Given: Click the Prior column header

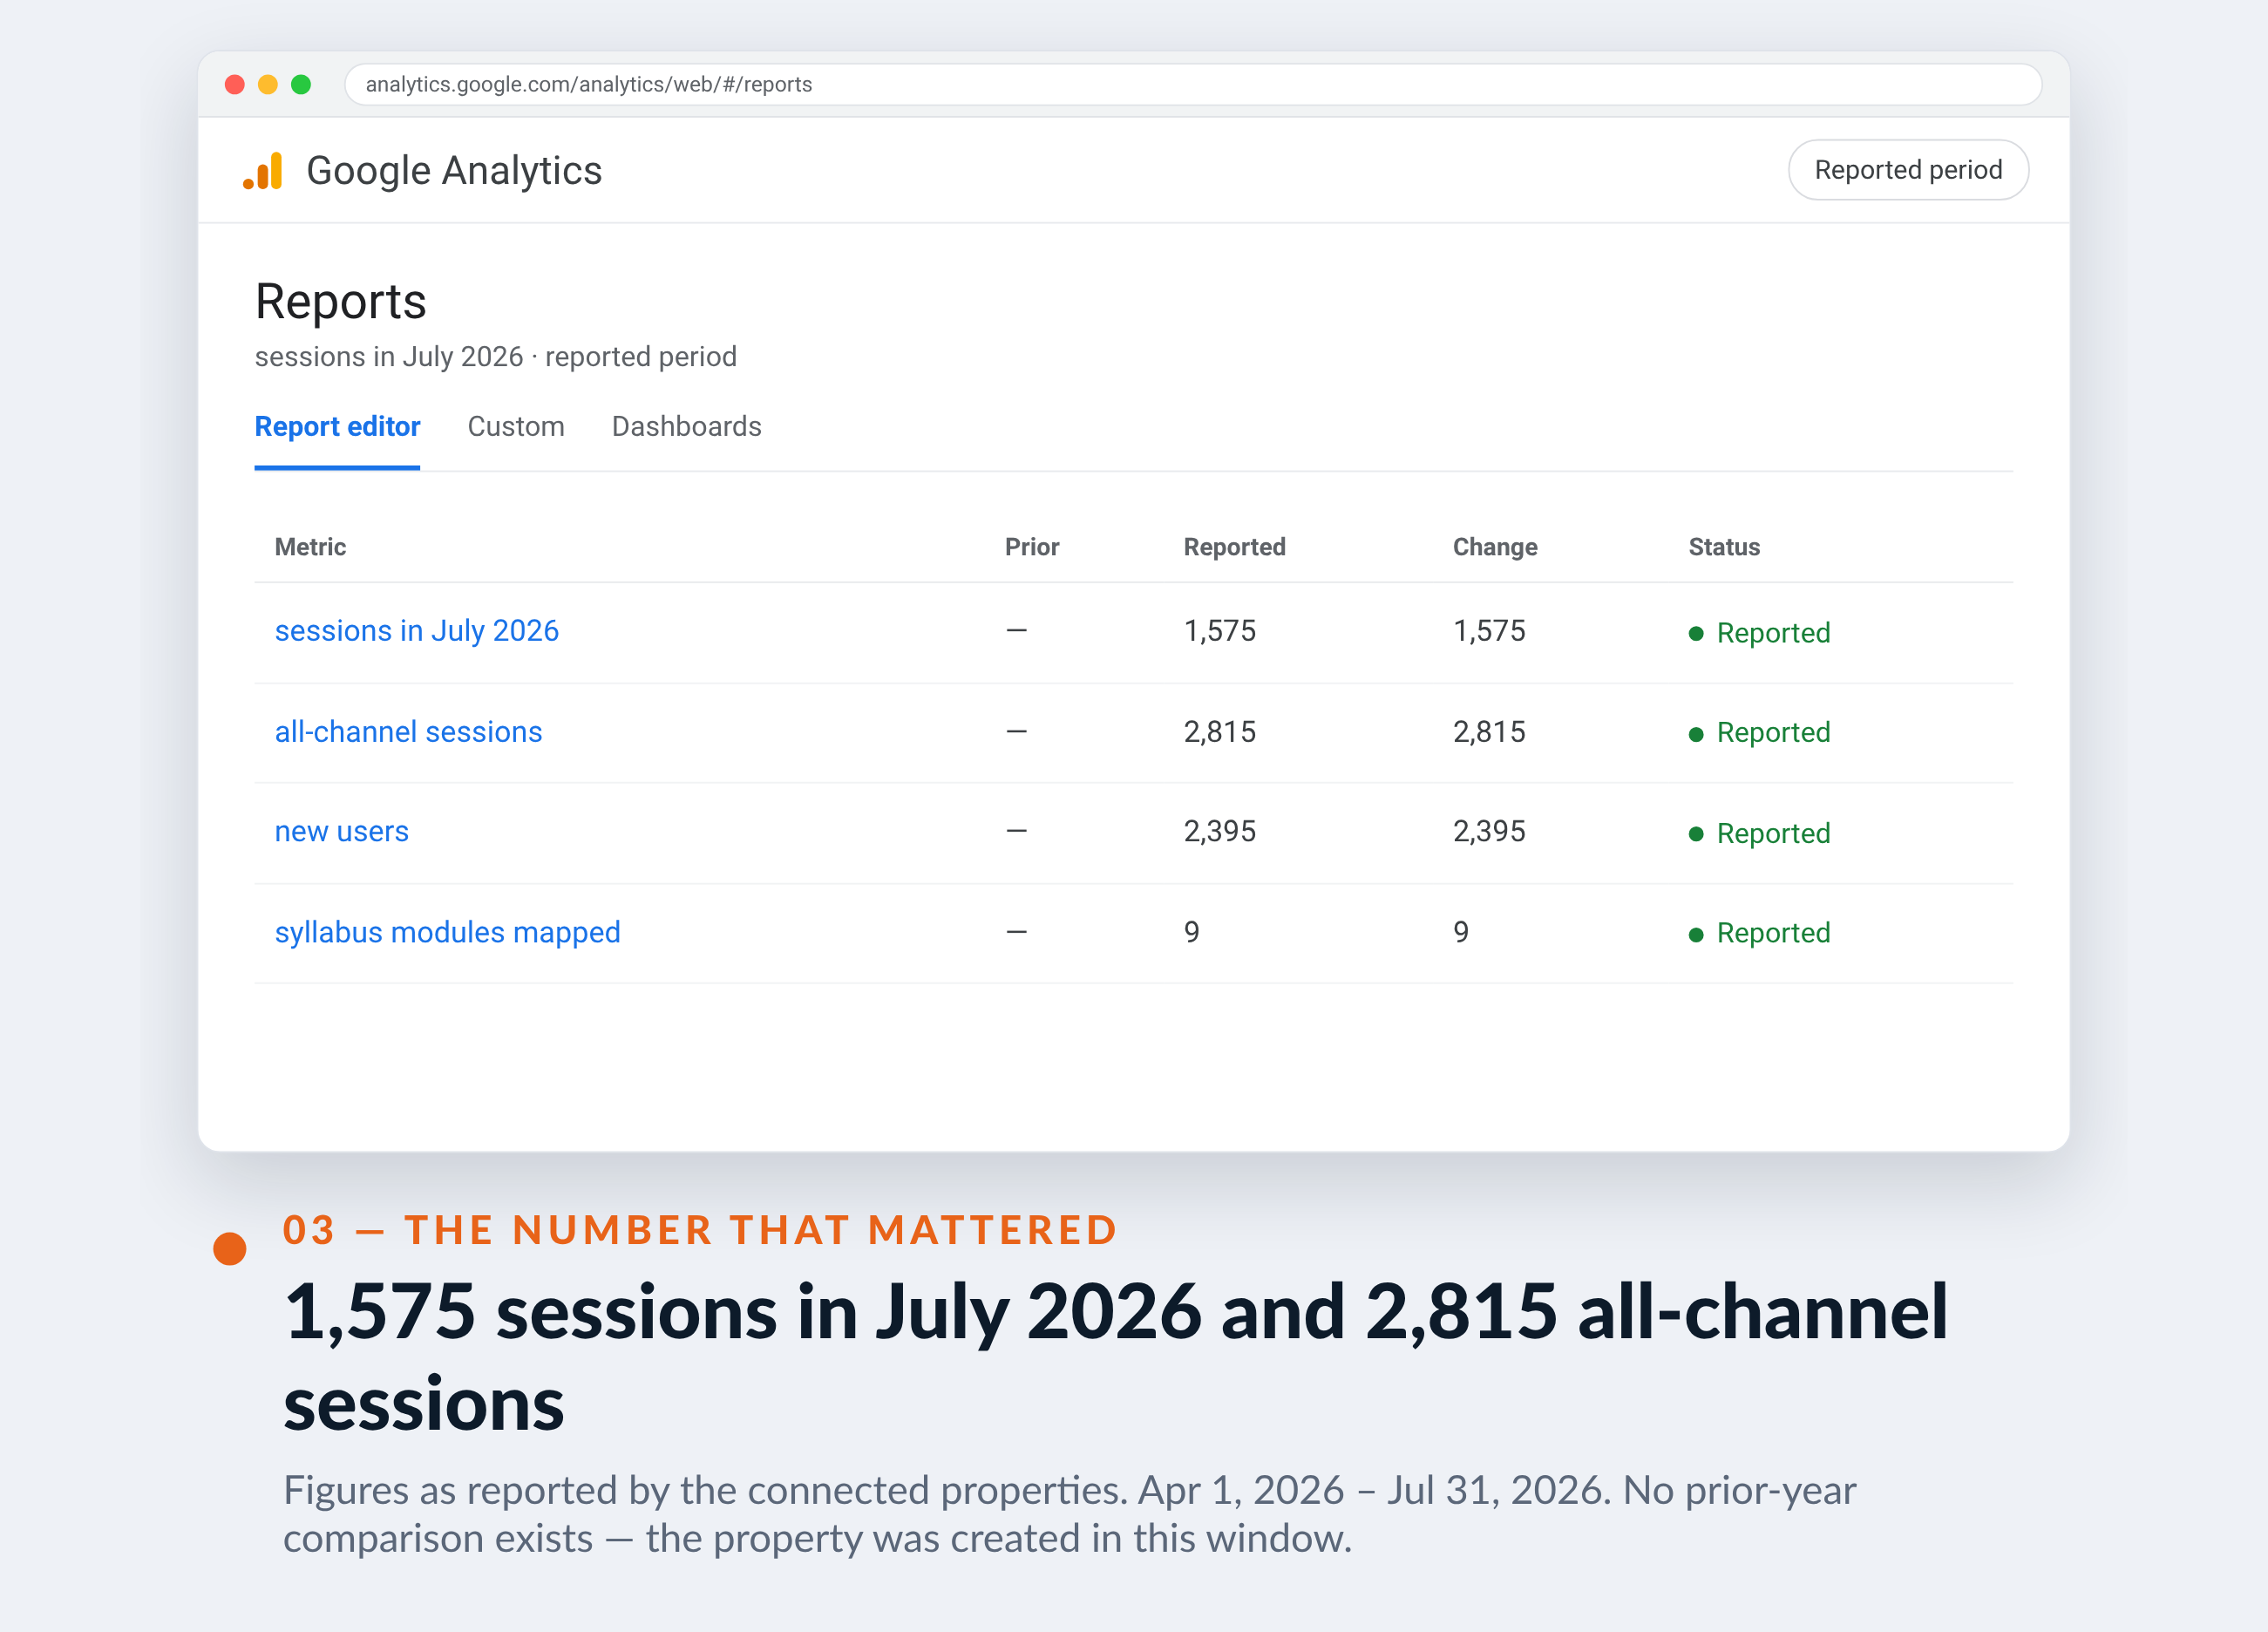Looking at the screenshot, I should [x=1031, y=547].
